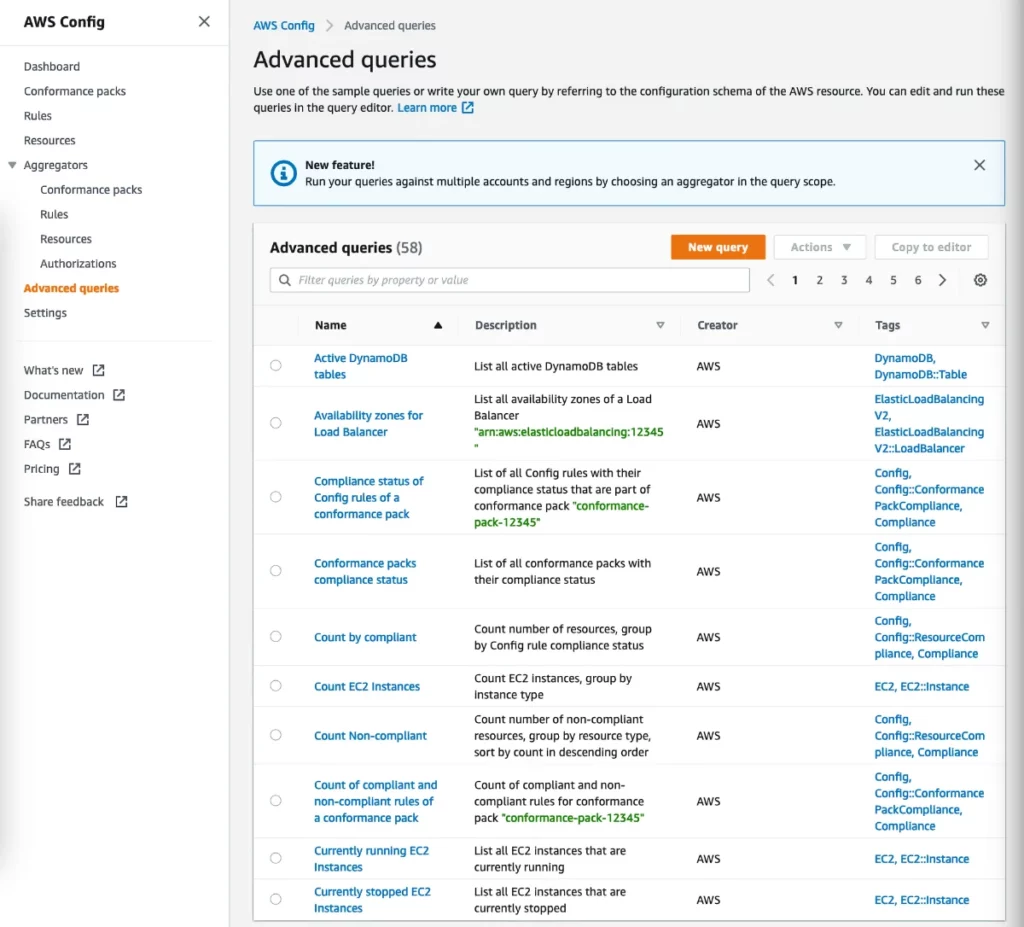This screenshot has height=927, width=1024.
Task: Open Description column filter arrow
Action: tap(660, 325)
